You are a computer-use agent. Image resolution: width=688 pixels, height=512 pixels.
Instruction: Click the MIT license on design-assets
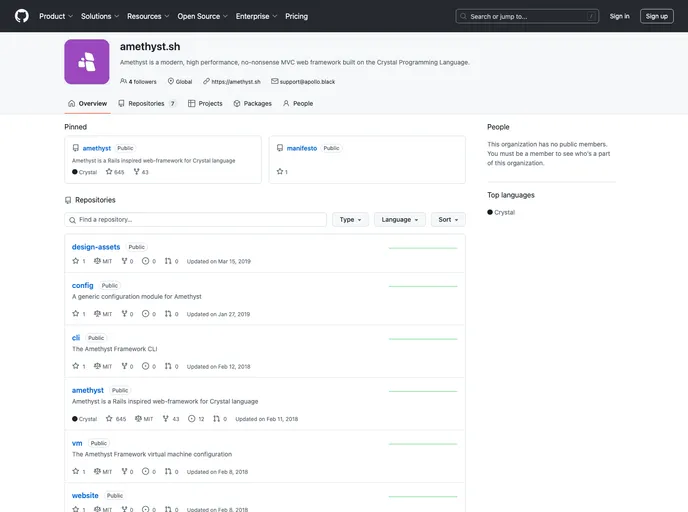[103, 261]
